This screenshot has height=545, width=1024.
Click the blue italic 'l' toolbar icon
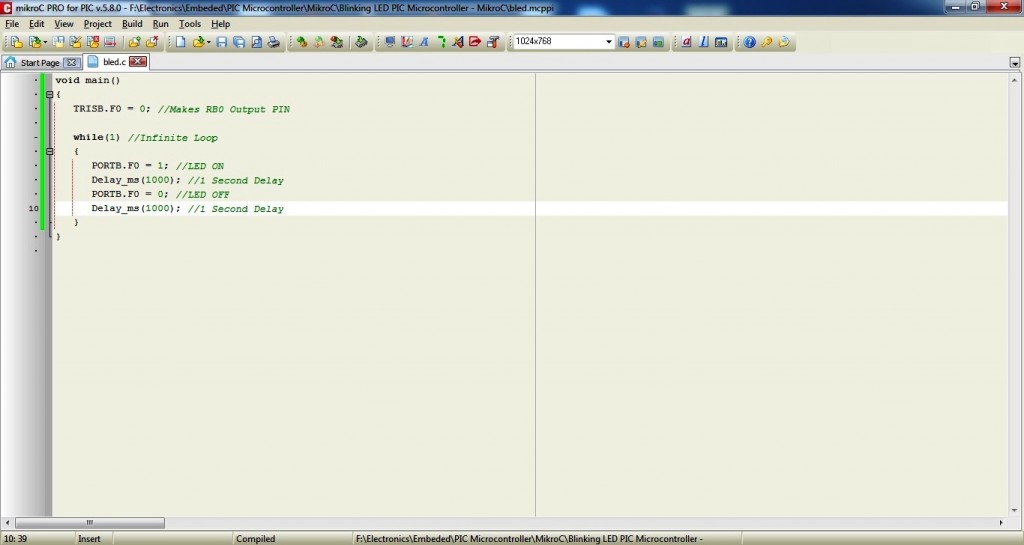pyautogui.click(x=703, y=42)
